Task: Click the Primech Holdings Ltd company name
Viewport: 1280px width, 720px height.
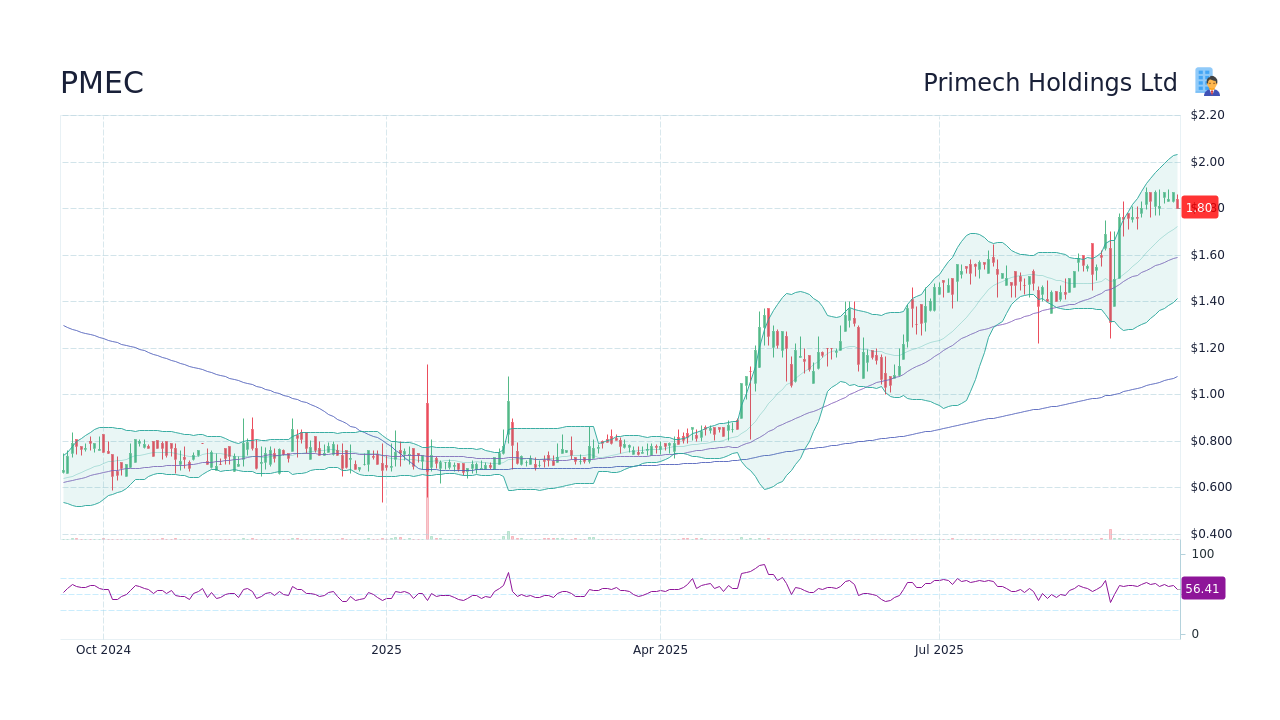Action: coord(1050,82)
